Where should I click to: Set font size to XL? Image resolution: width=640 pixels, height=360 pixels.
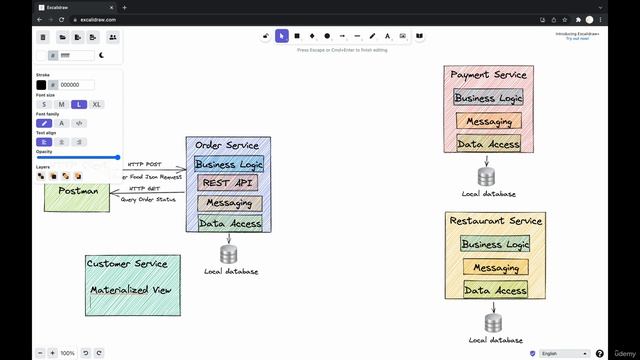96,104
